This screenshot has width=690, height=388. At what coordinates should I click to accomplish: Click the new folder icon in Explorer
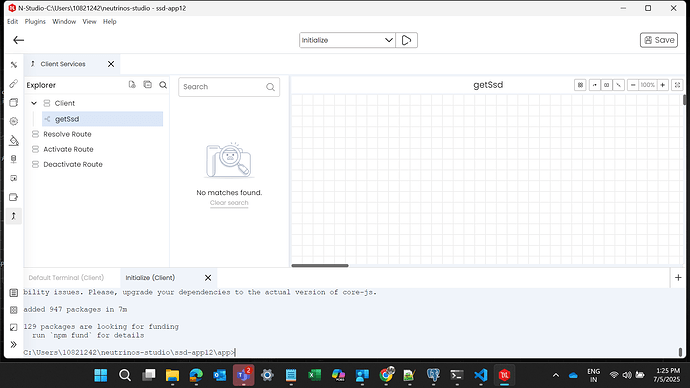147,84
